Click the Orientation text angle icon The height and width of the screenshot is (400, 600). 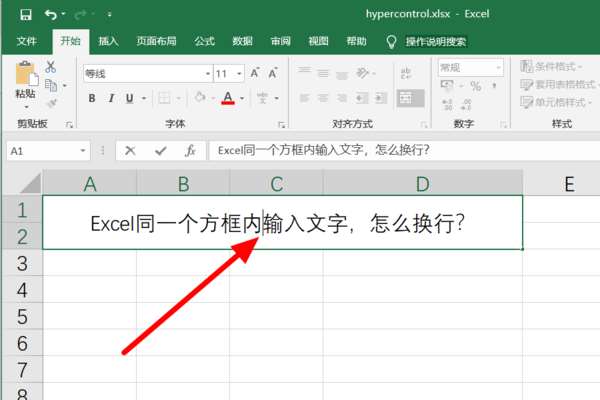click(x=363, y=72)
